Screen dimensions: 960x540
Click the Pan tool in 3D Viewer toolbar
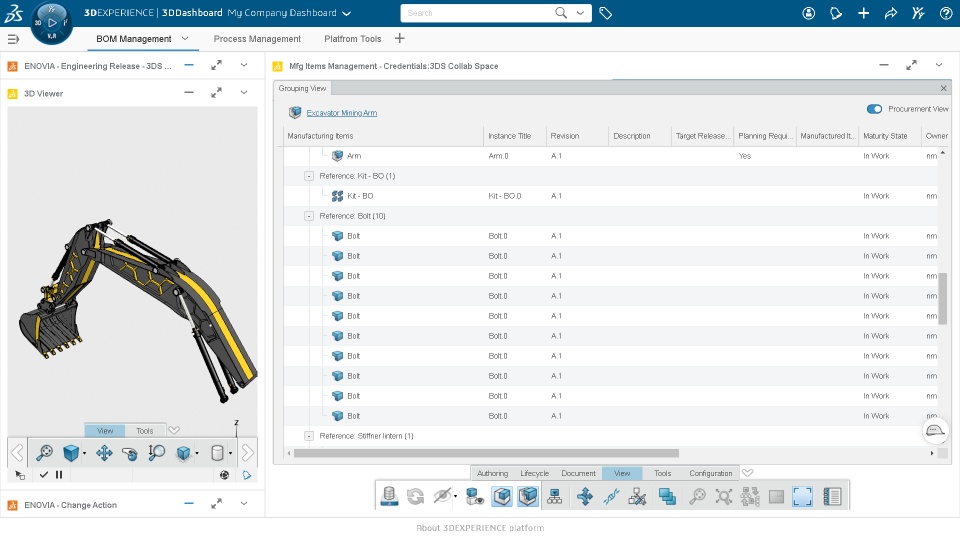(x=104, y=453)
